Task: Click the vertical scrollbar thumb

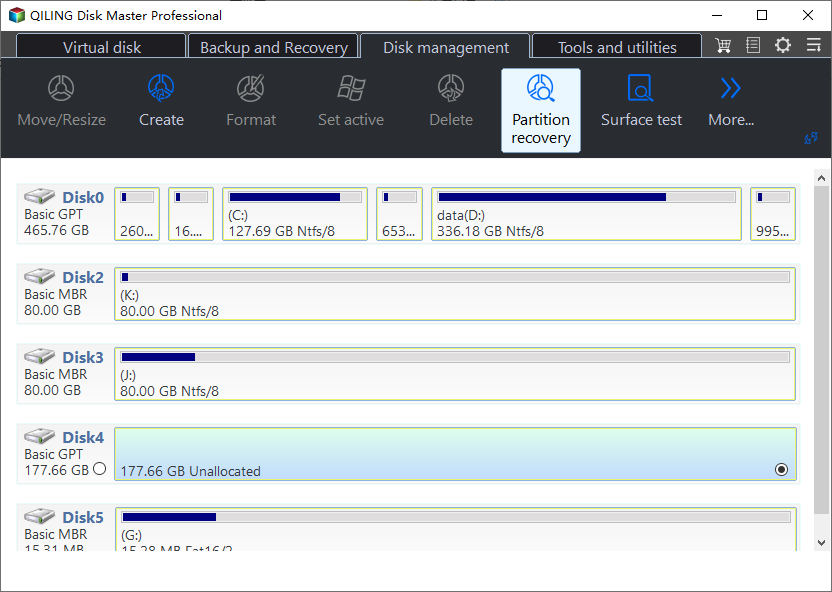Action: 821,350
